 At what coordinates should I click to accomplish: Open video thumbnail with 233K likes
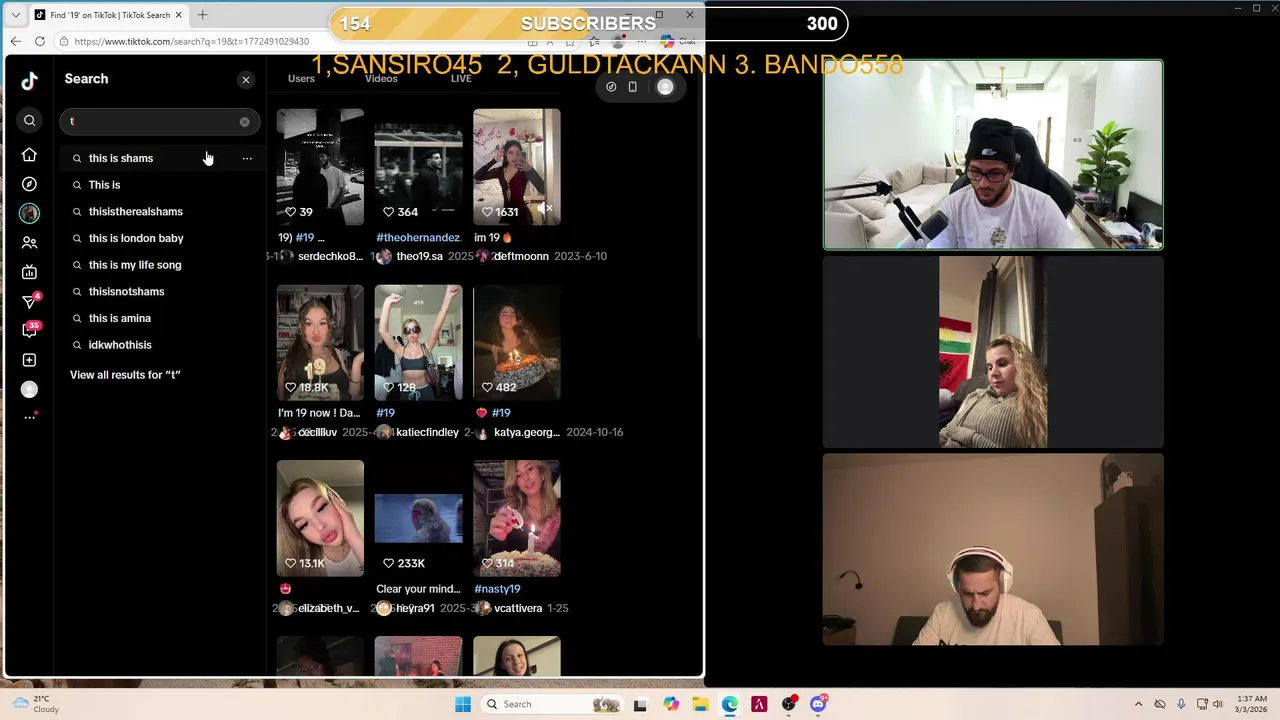(x=418, y=519)
